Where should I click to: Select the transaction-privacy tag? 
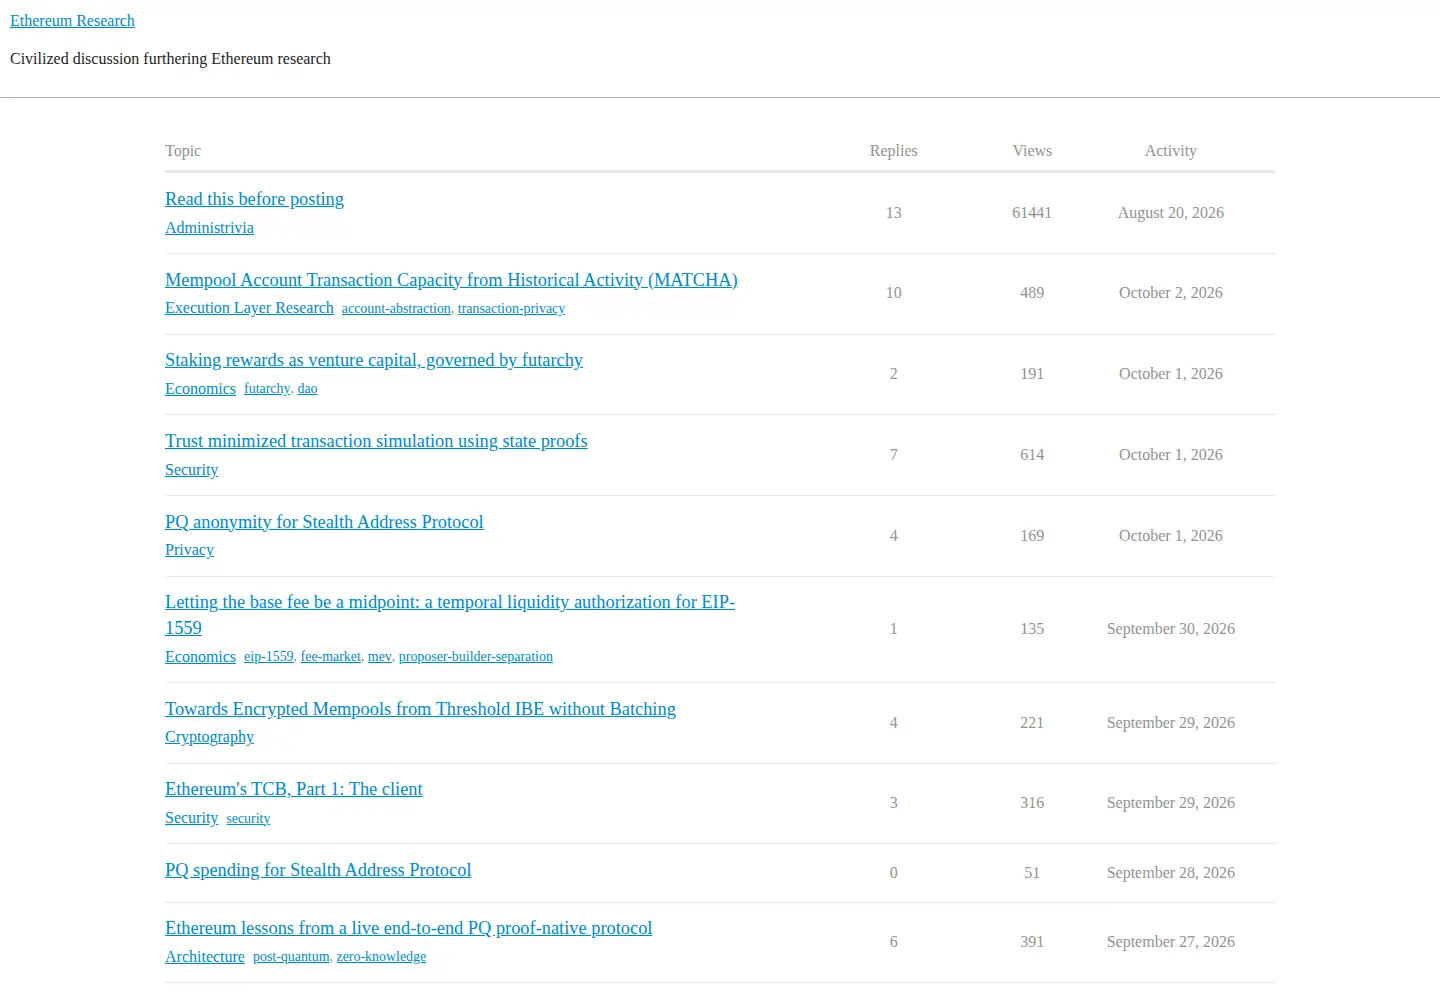coord(511,309)
